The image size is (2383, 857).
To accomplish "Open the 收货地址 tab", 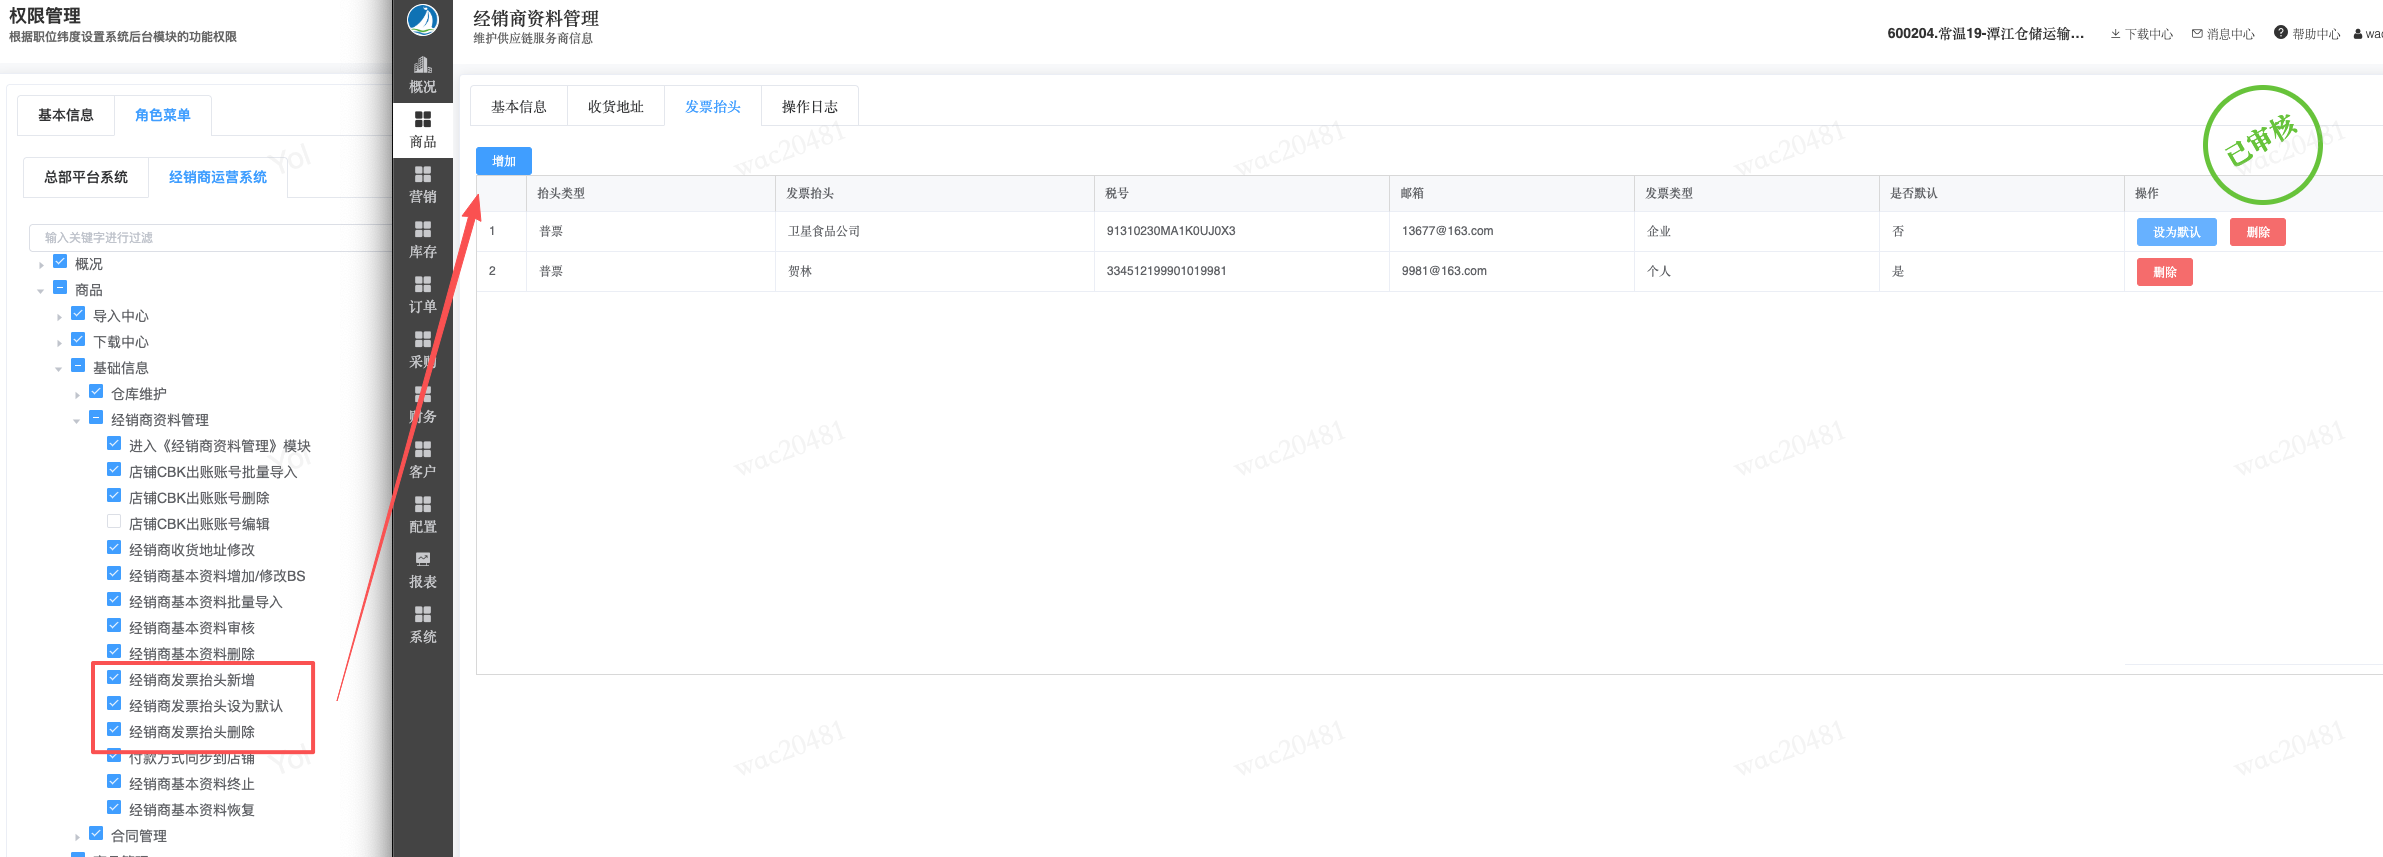I will [x=616, y=106].
